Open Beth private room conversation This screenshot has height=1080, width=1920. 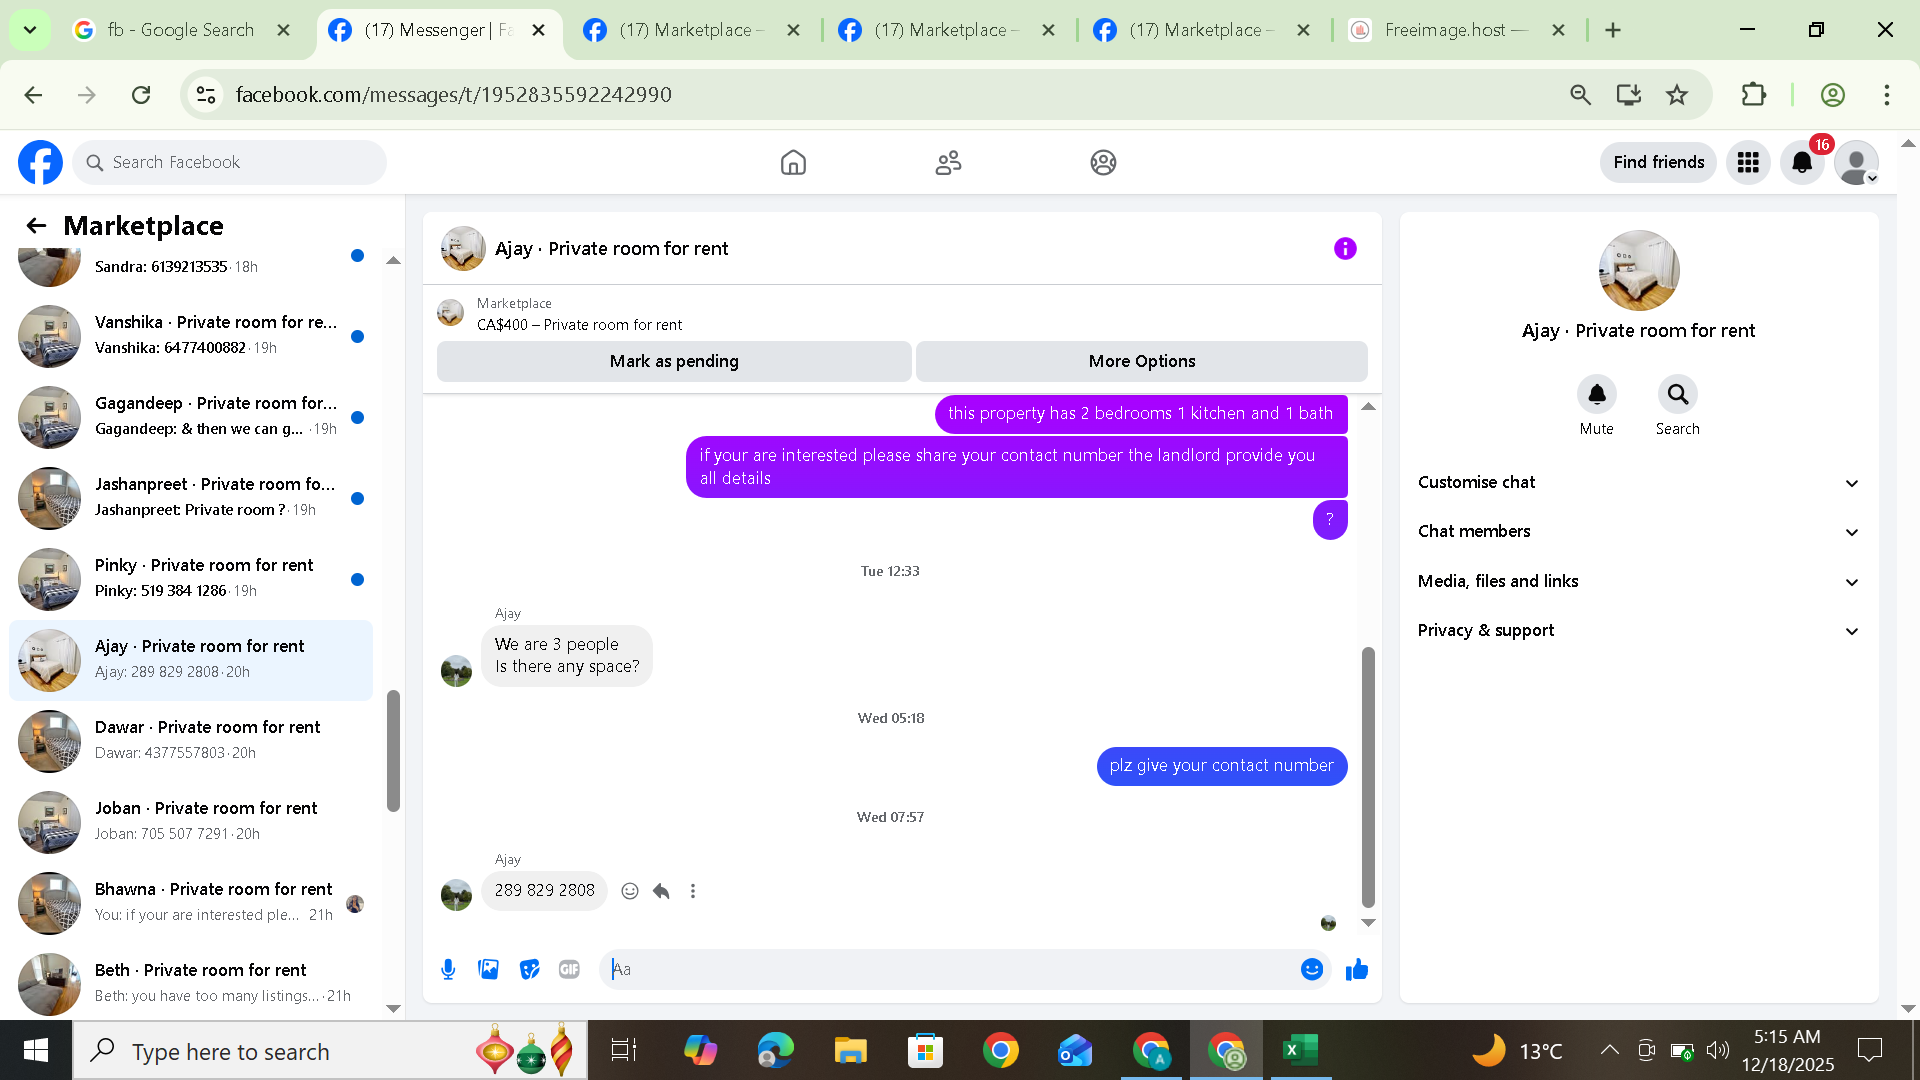[191, 984]
